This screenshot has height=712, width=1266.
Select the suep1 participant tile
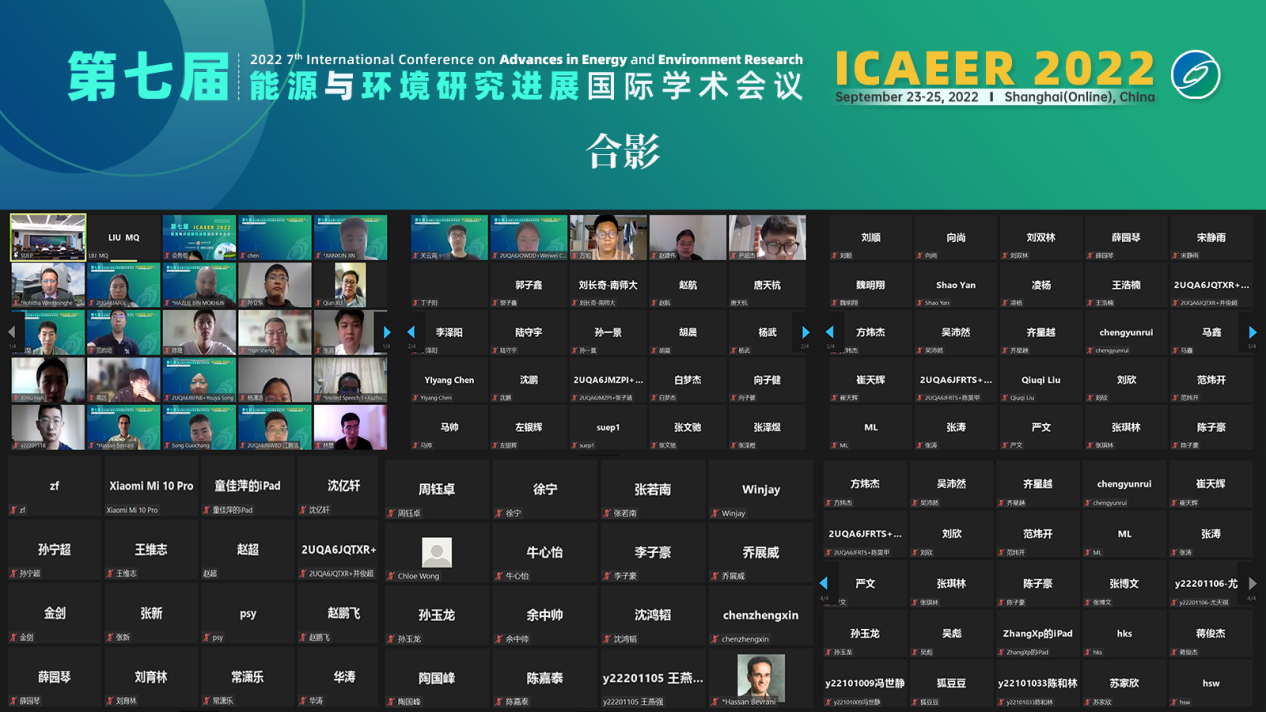pos(608,431)
